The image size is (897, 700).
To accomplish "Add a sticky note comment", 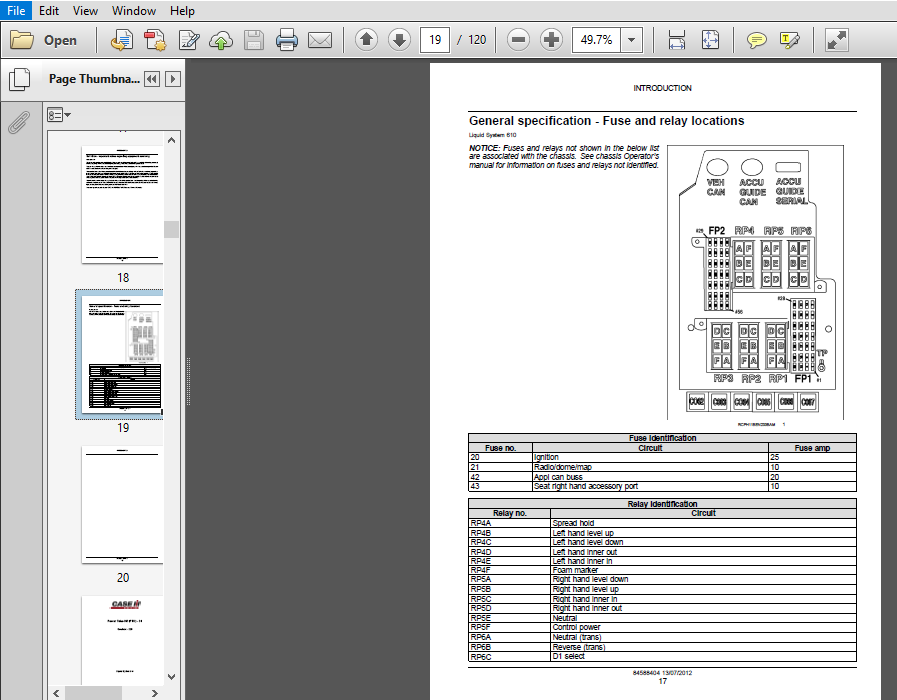I will pyautogui.click(x=757, y=40).
